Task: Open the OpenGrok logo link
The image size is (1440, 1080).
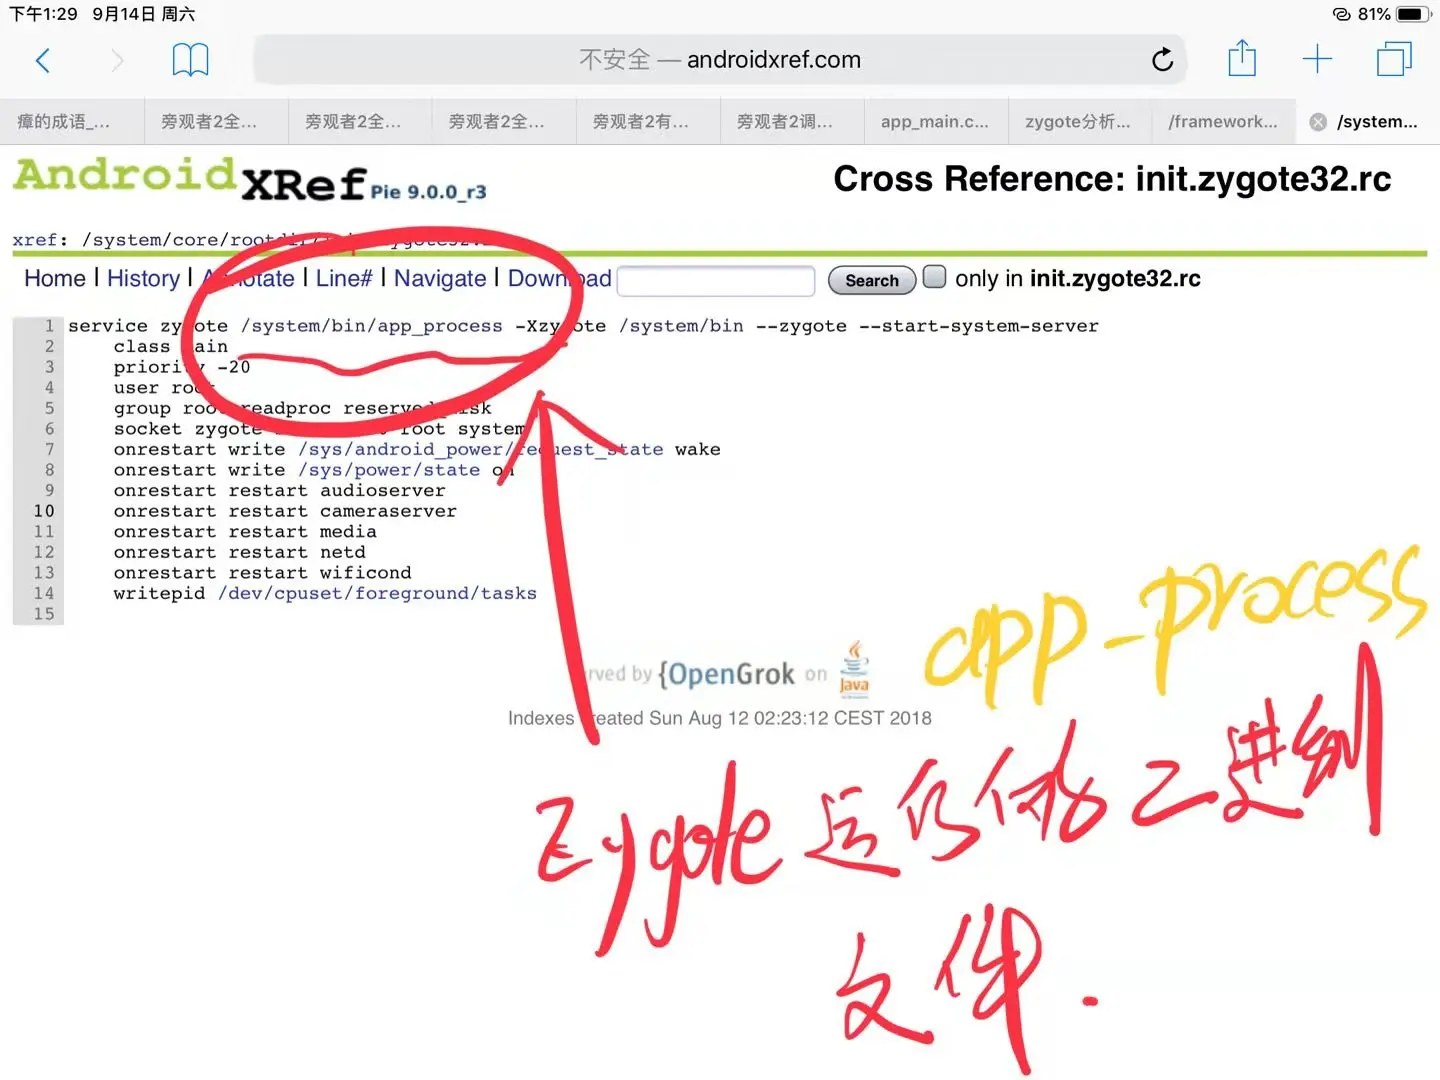Action: 727,674
